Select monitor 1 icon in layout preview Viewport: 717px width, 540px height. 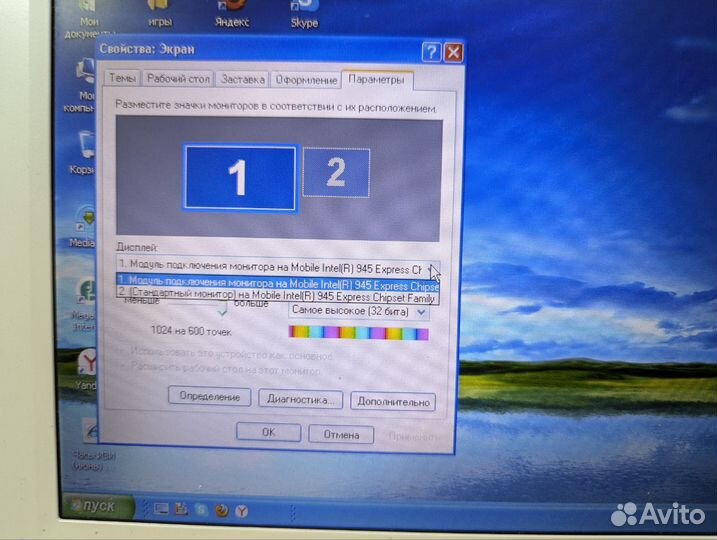tap(239, 177)
